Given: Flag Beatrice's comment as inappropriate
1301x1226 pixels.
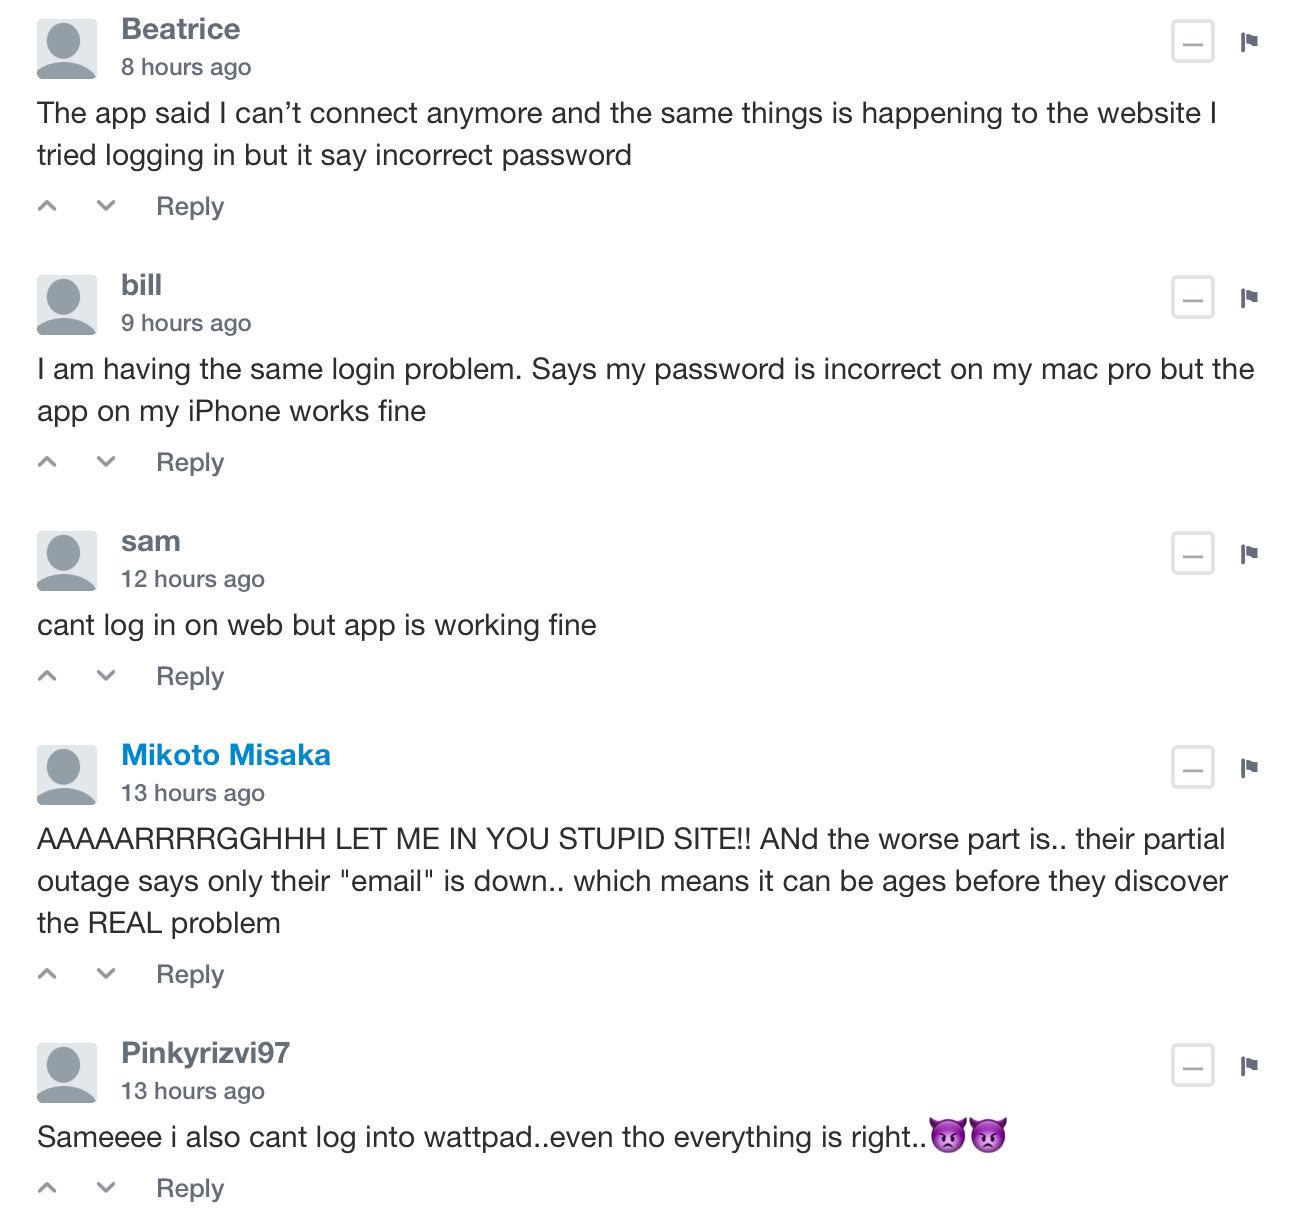Looking at the screenshot, I should [x=1249, y=42].
